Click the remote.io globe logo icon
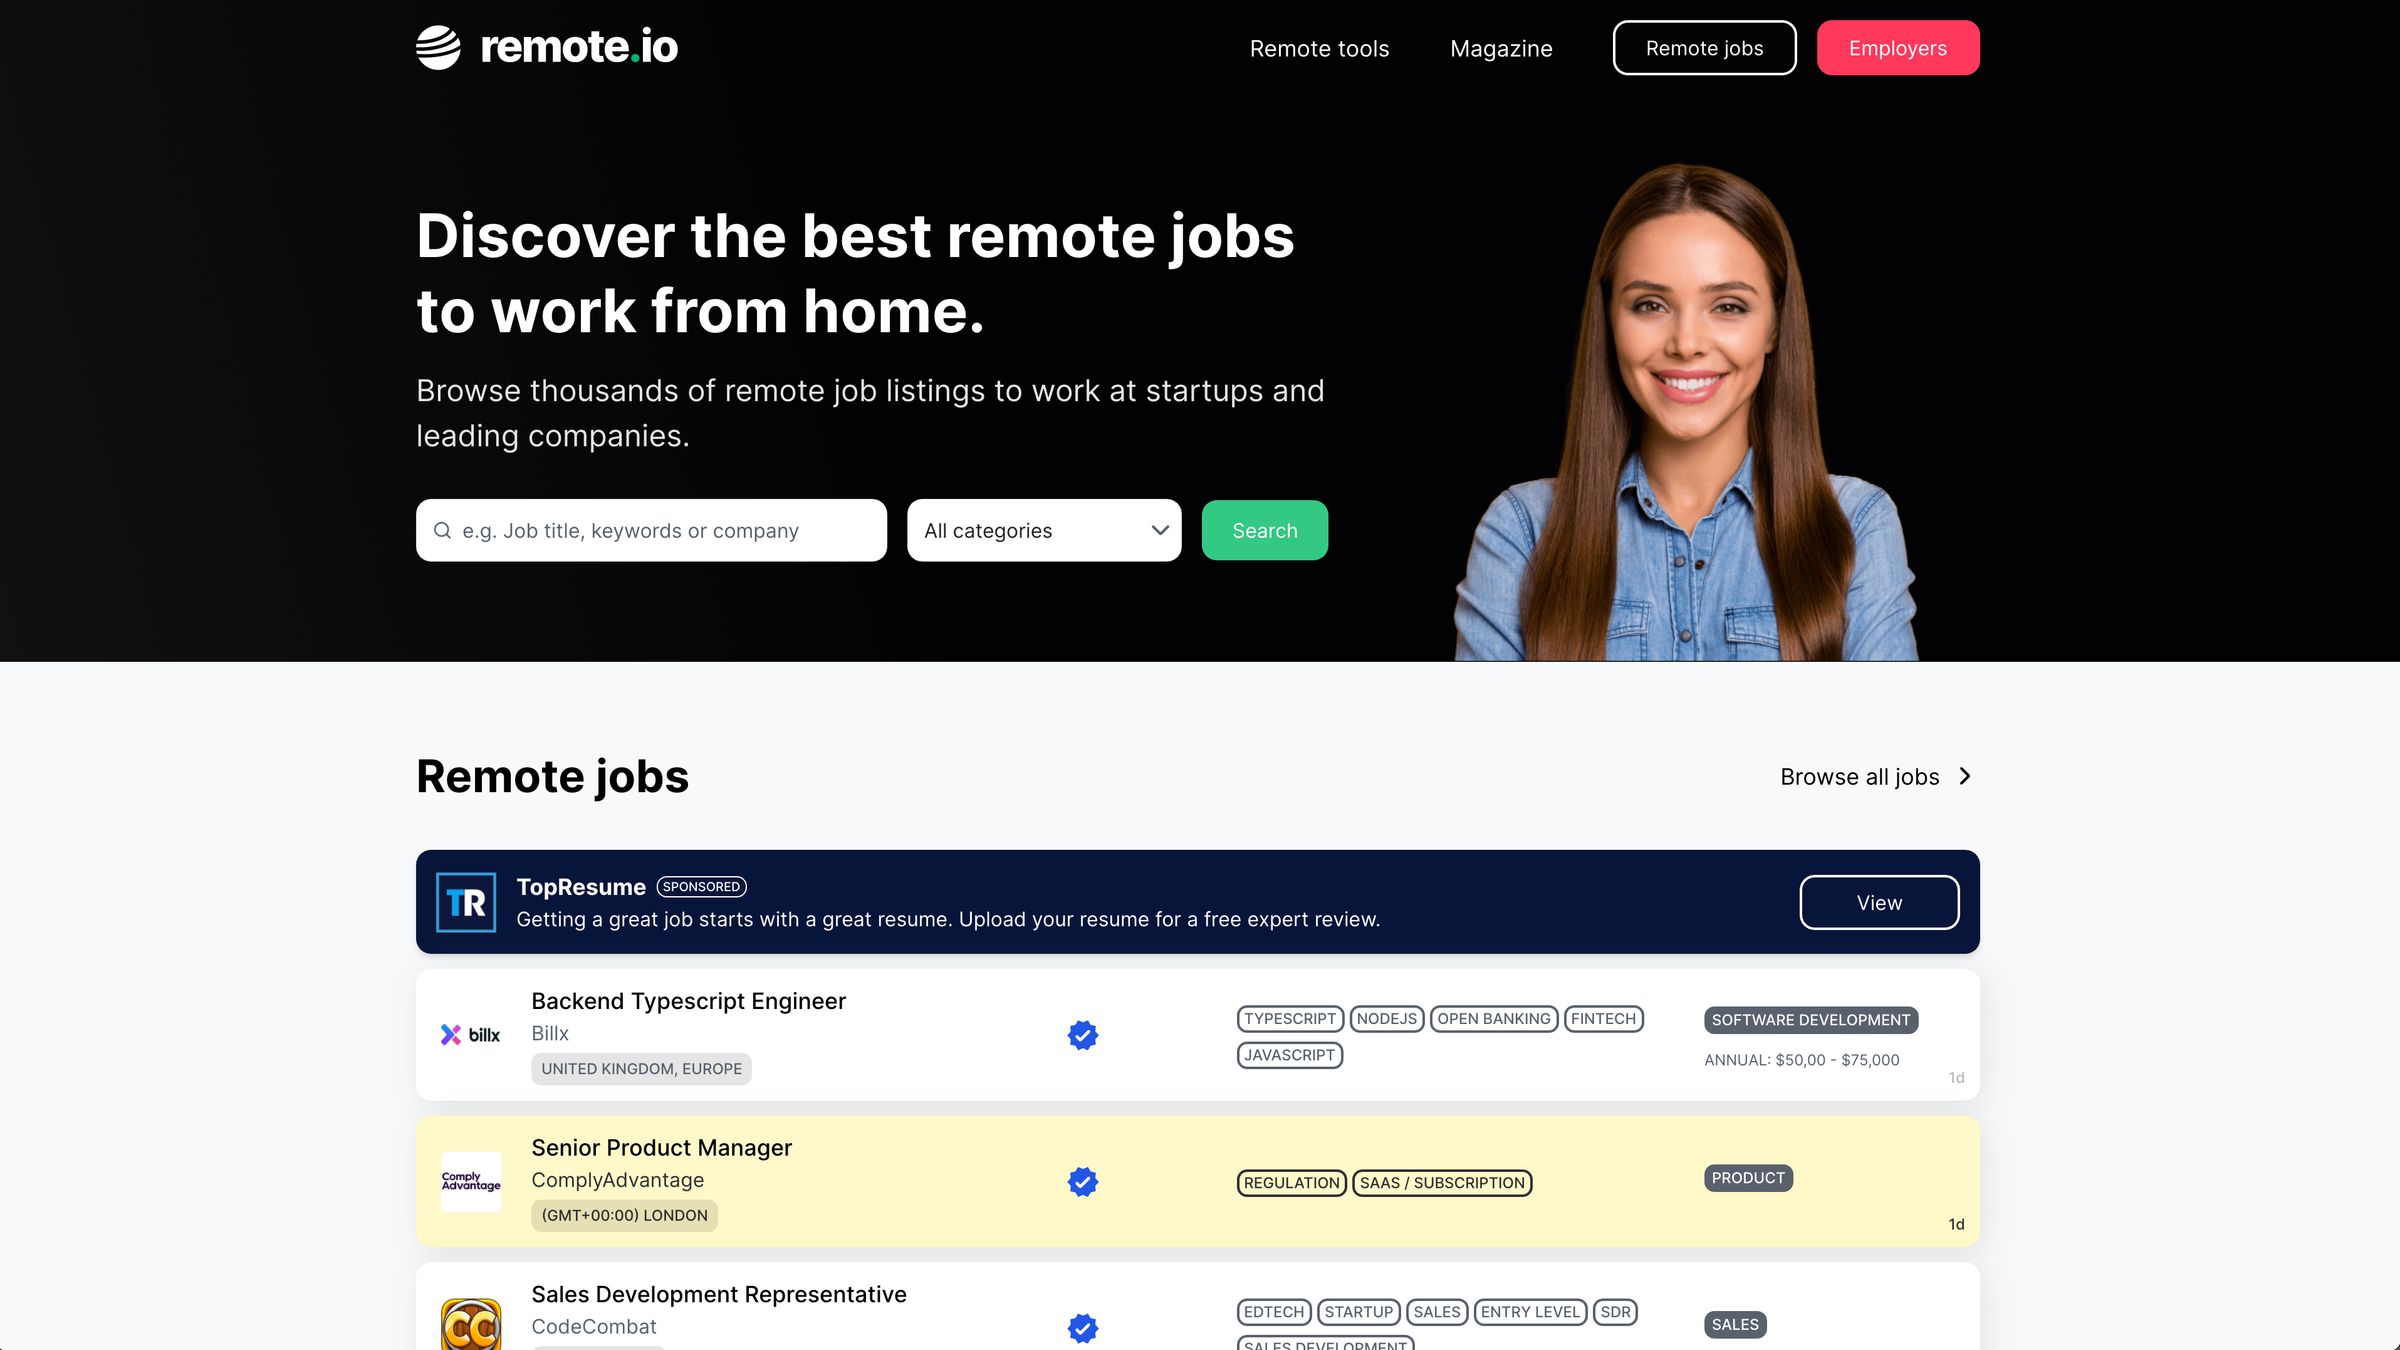Image resolution: width=2400 pixels, height=1350 pixels. [x=438, y=47]
